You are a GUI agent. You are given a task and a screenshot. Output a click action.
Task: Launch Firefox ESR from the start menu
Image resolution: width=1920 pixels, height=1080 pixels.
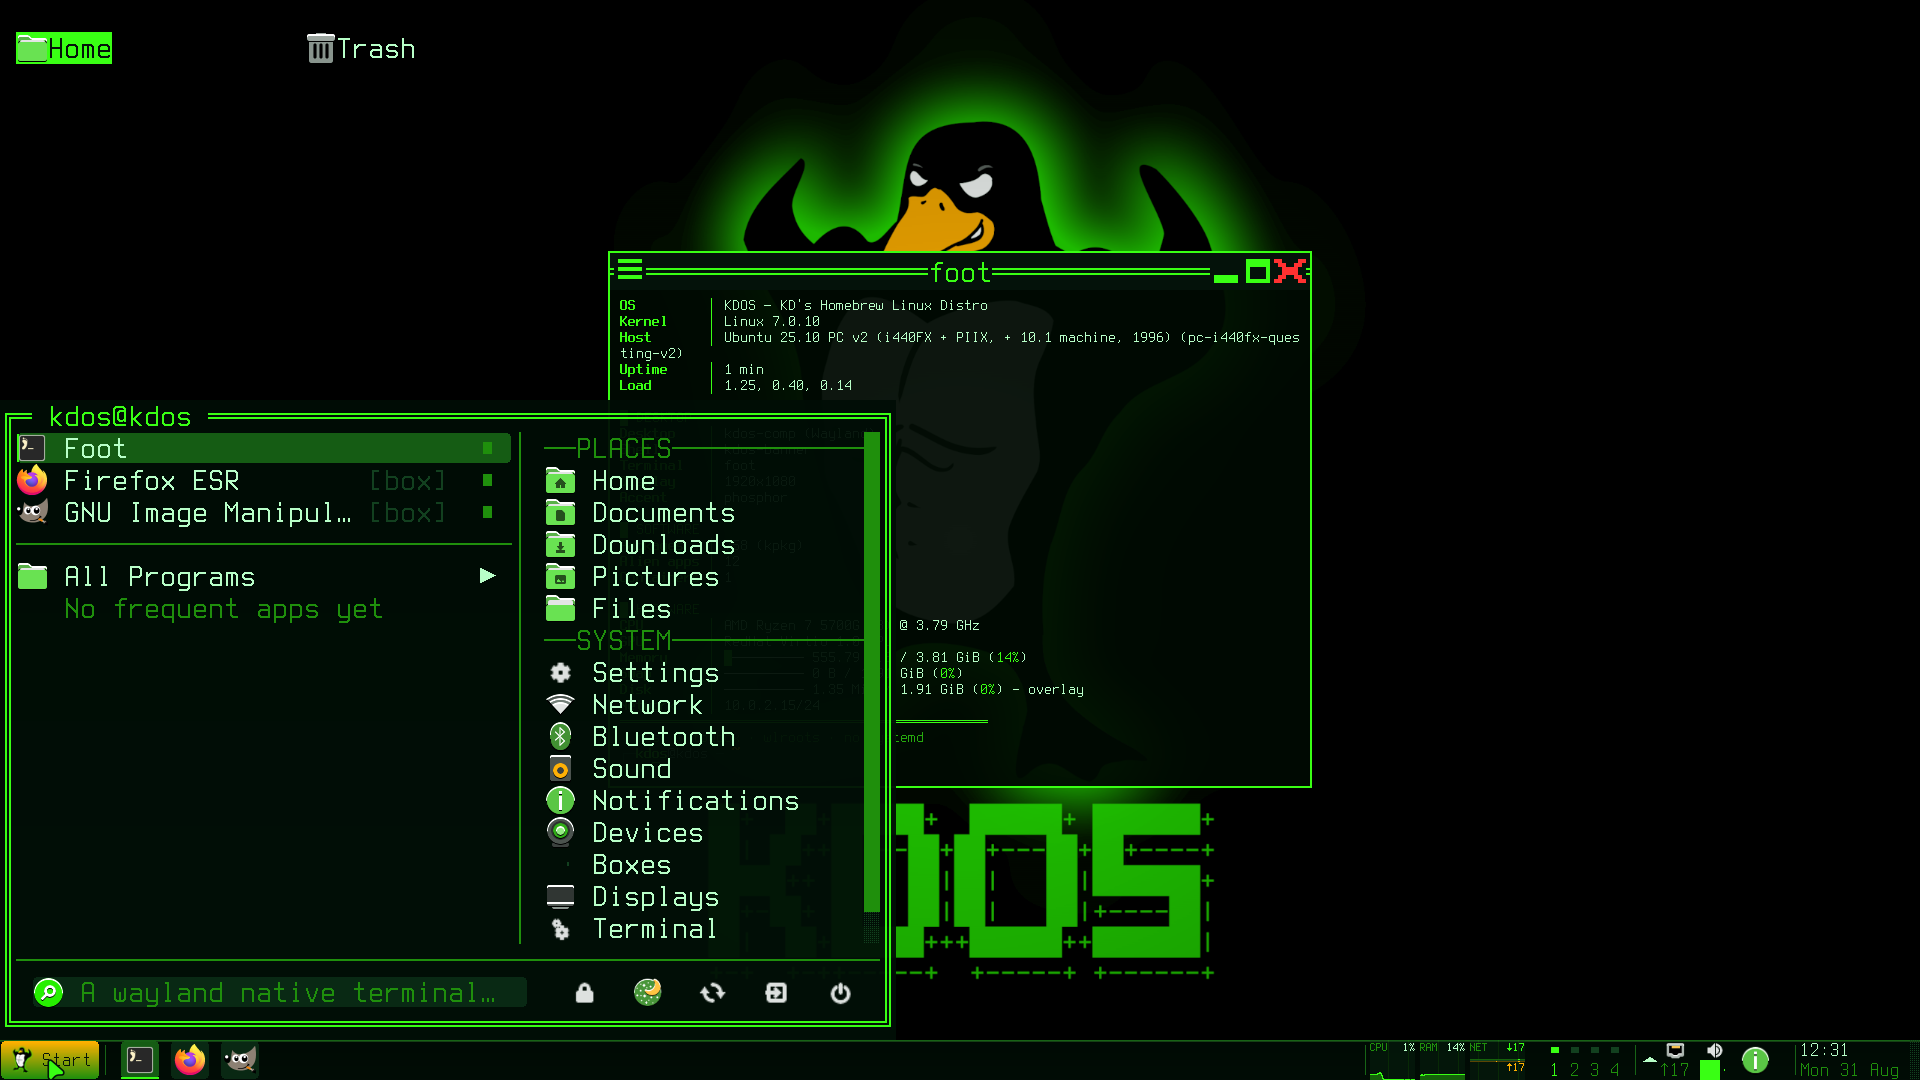click(264, 480)
